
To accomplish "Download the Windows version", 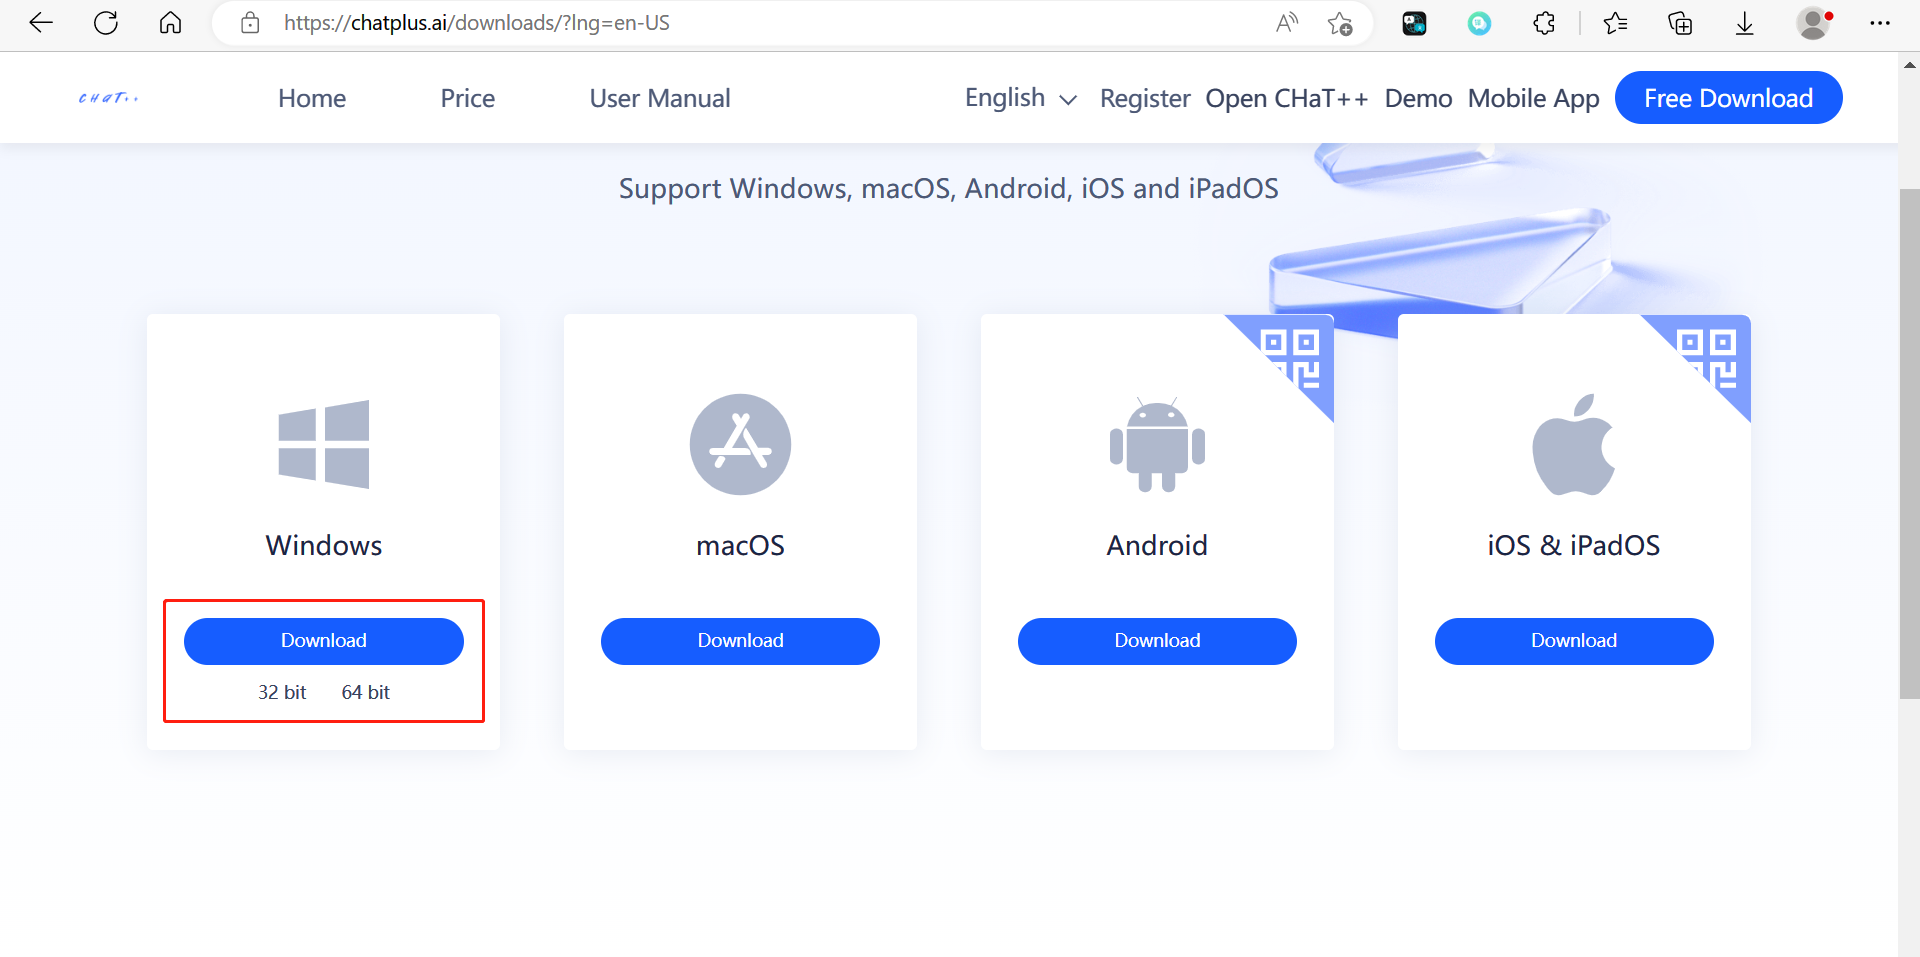I will click(324, 641).
